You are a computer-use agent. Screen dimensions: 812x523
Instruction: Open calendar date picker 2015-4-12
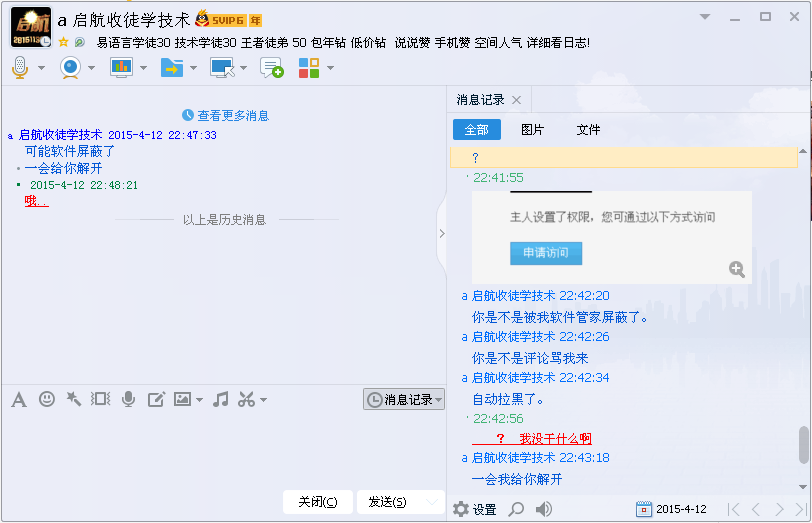pyautogui.click(x=671, y=510)
